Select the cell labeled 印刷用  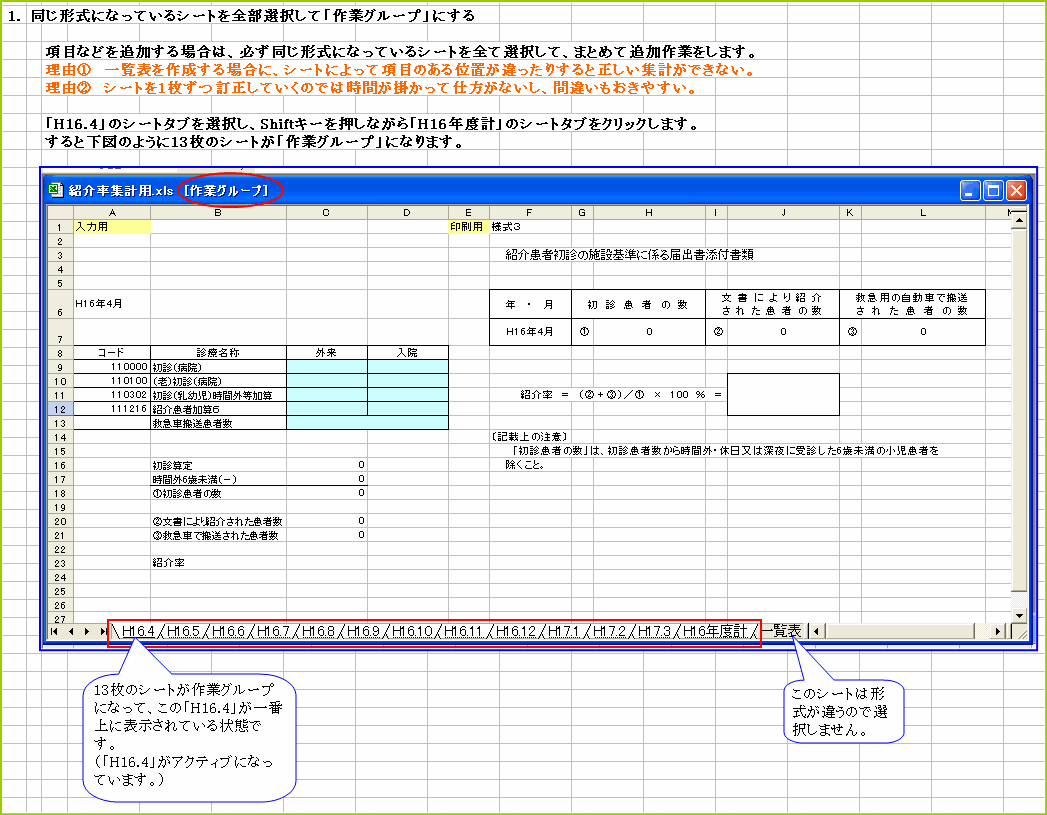467,226
